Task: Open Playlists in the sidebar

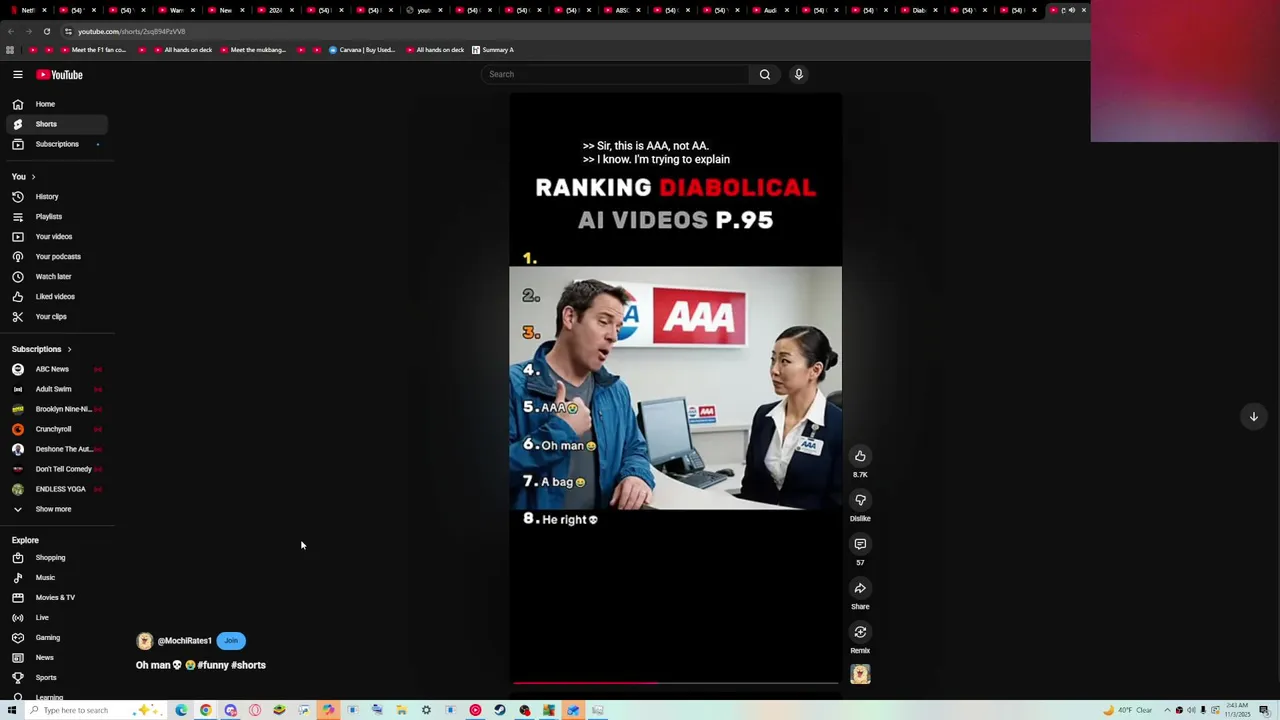Action: click(x=57, y=217)
